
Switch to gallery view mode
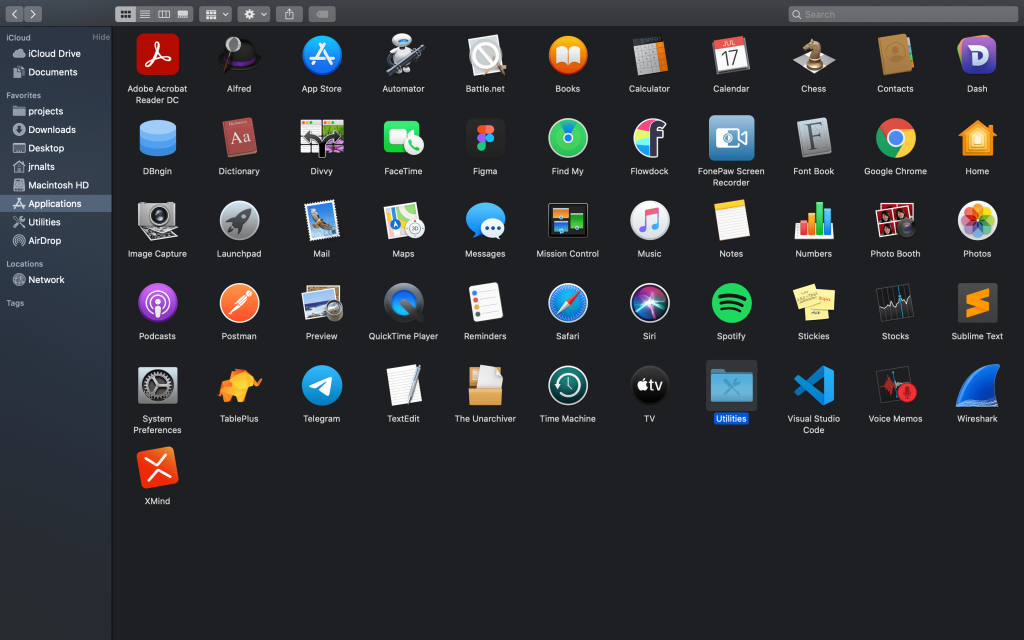pos(183,14)
